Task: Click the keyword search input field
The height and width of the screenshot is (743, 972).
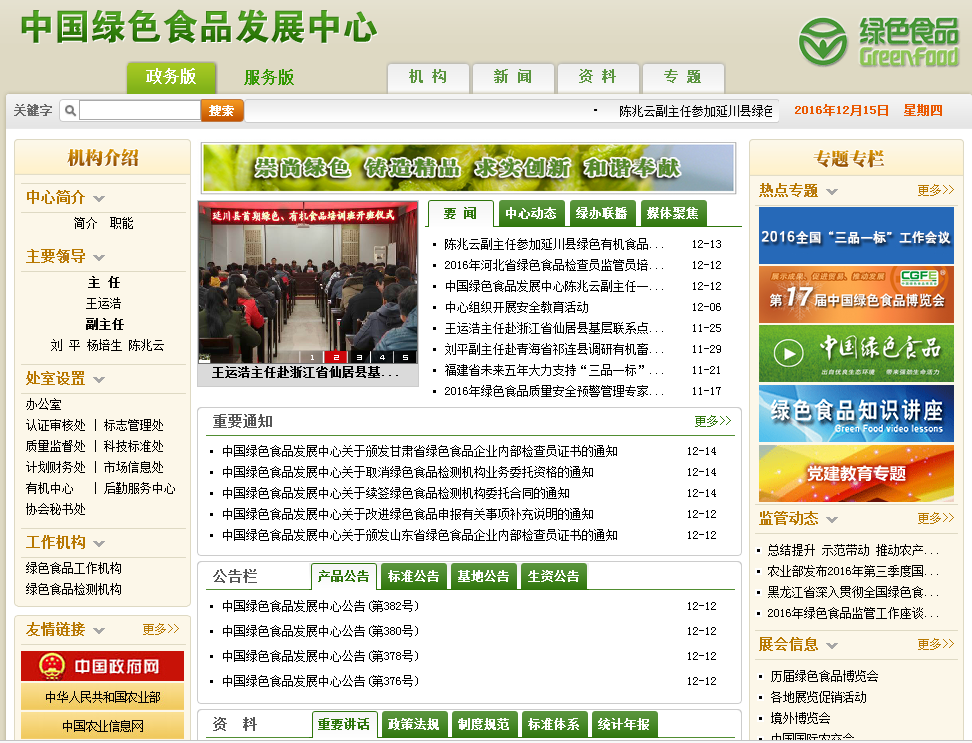Action: (139, 110)
